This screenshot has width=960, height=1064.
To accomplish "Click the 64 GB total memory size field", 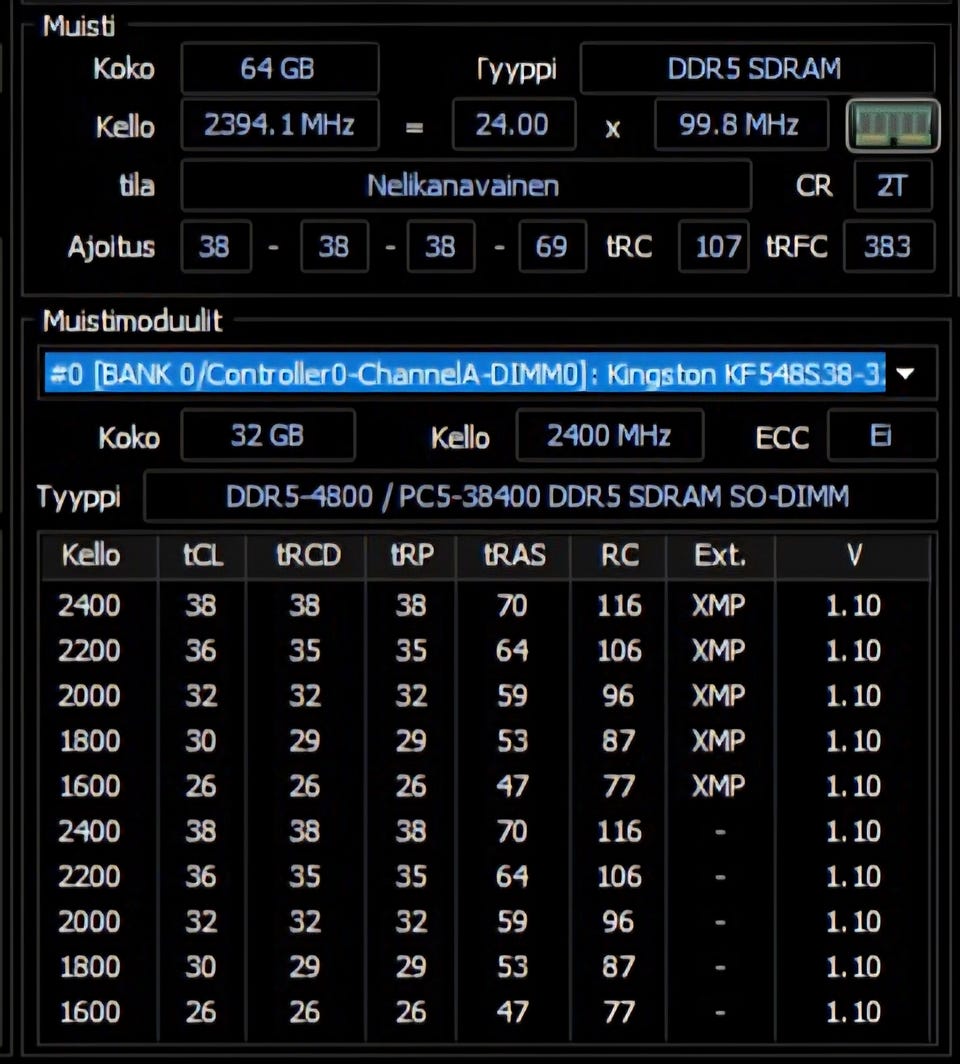I will coord(279,69).
